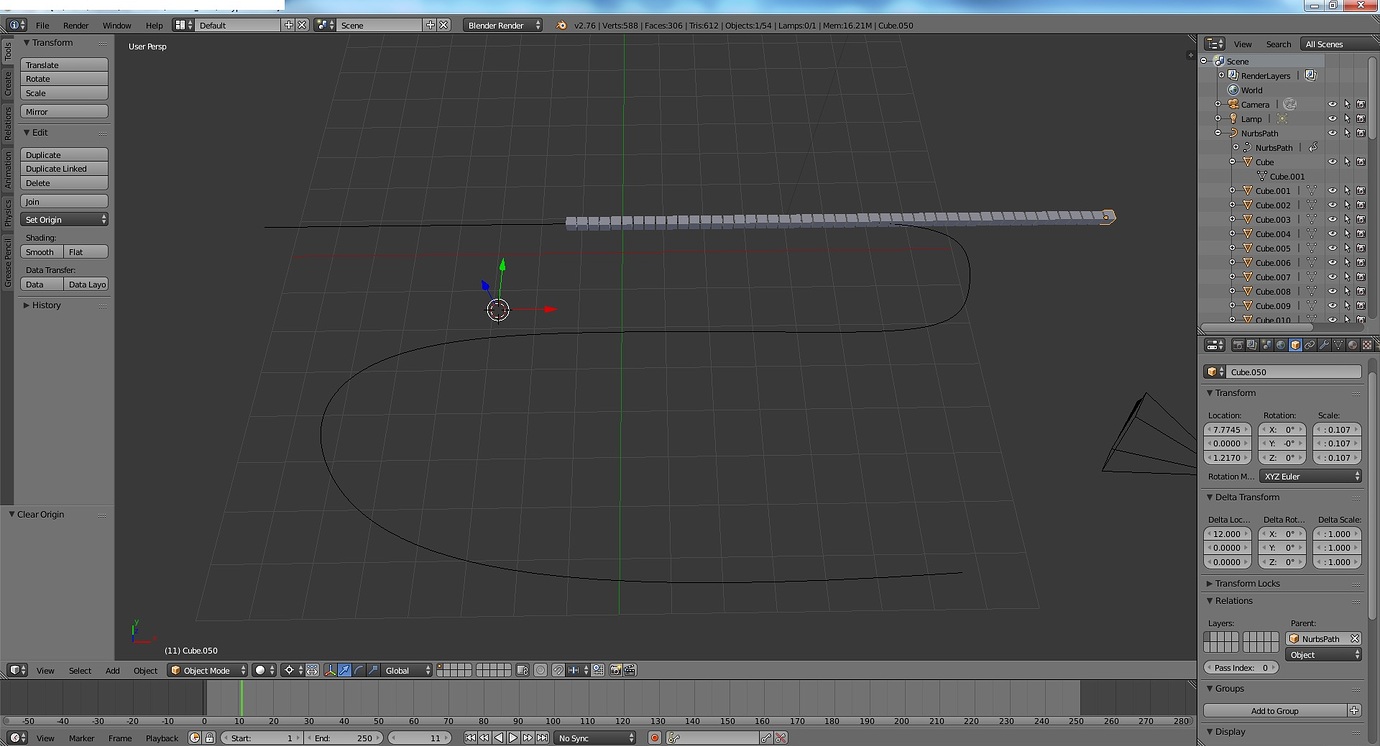The image size is (1380, 746).
Task: Select the translate manipulator arrow icon
Action: (345, 670)
